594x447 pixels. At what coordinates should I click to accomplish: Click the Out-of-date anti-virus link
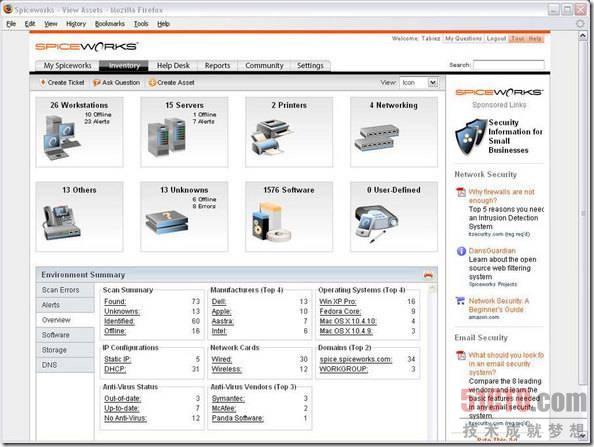coord(122,399)
